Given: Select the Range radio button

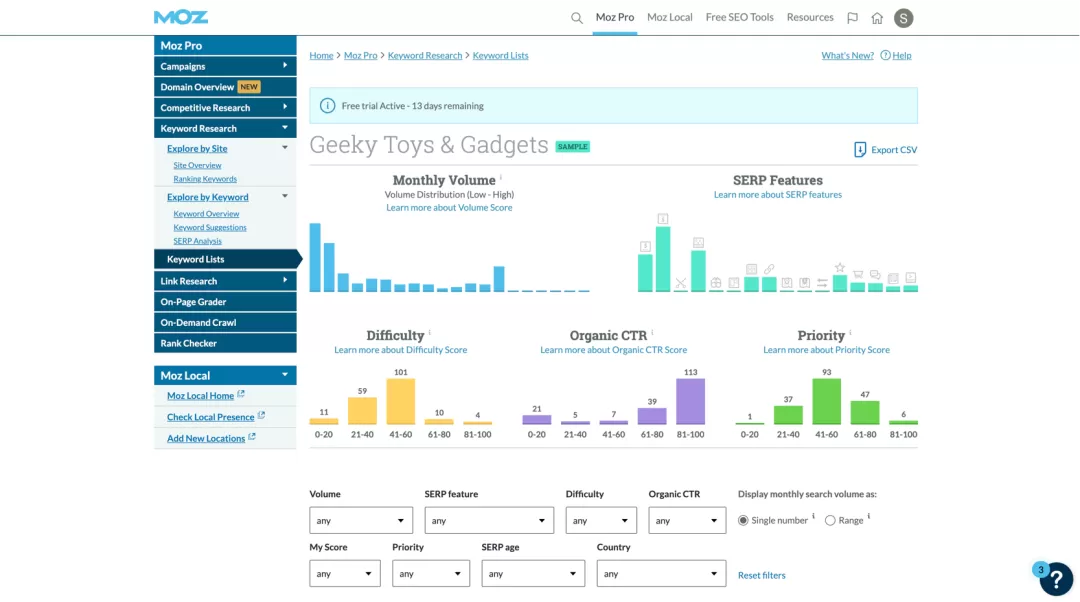Looking at the screenshot, I should [830, 521].
